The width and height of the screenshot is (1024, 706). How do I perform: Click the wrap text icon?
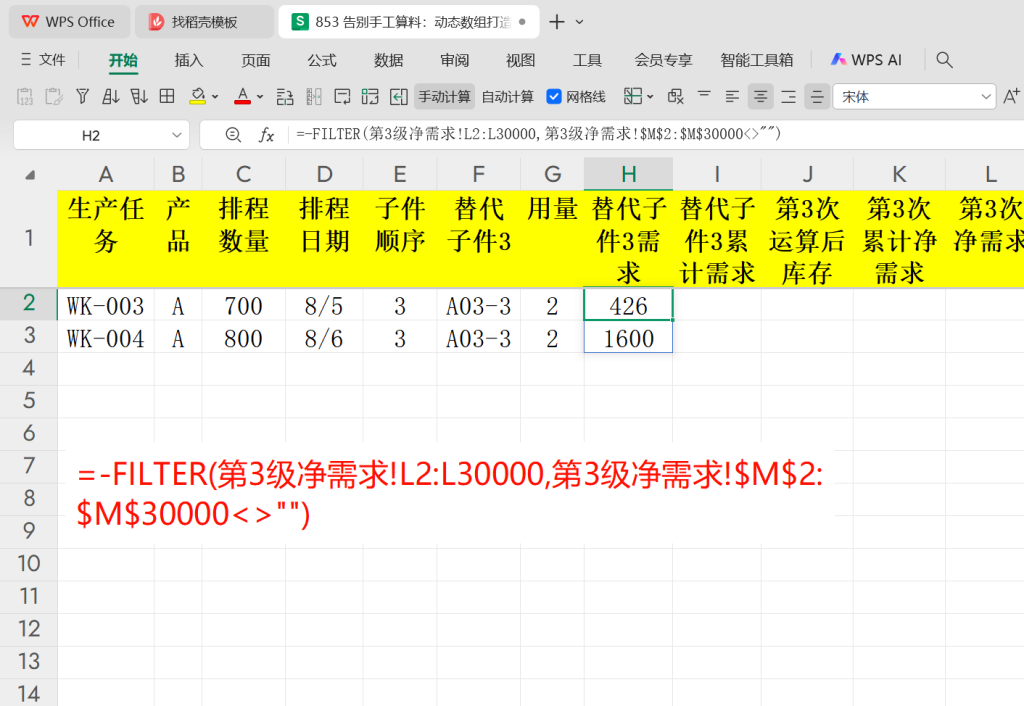[x=342, y=97]
